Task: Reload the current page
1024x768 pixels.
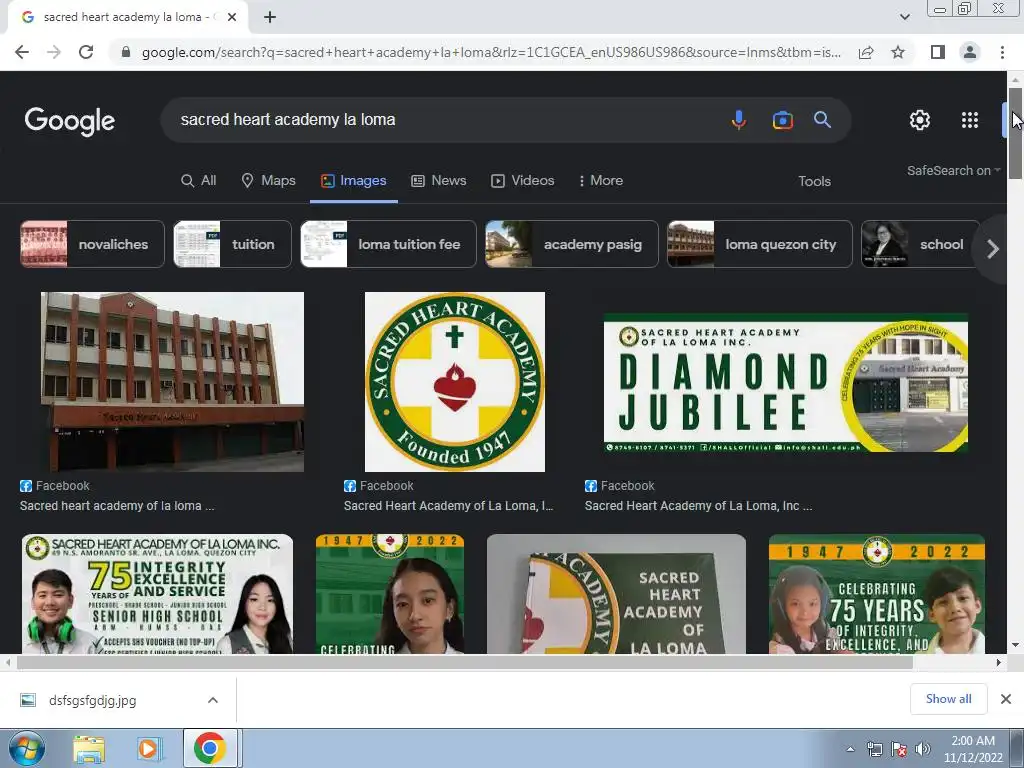Action: (x=86, y=52)
